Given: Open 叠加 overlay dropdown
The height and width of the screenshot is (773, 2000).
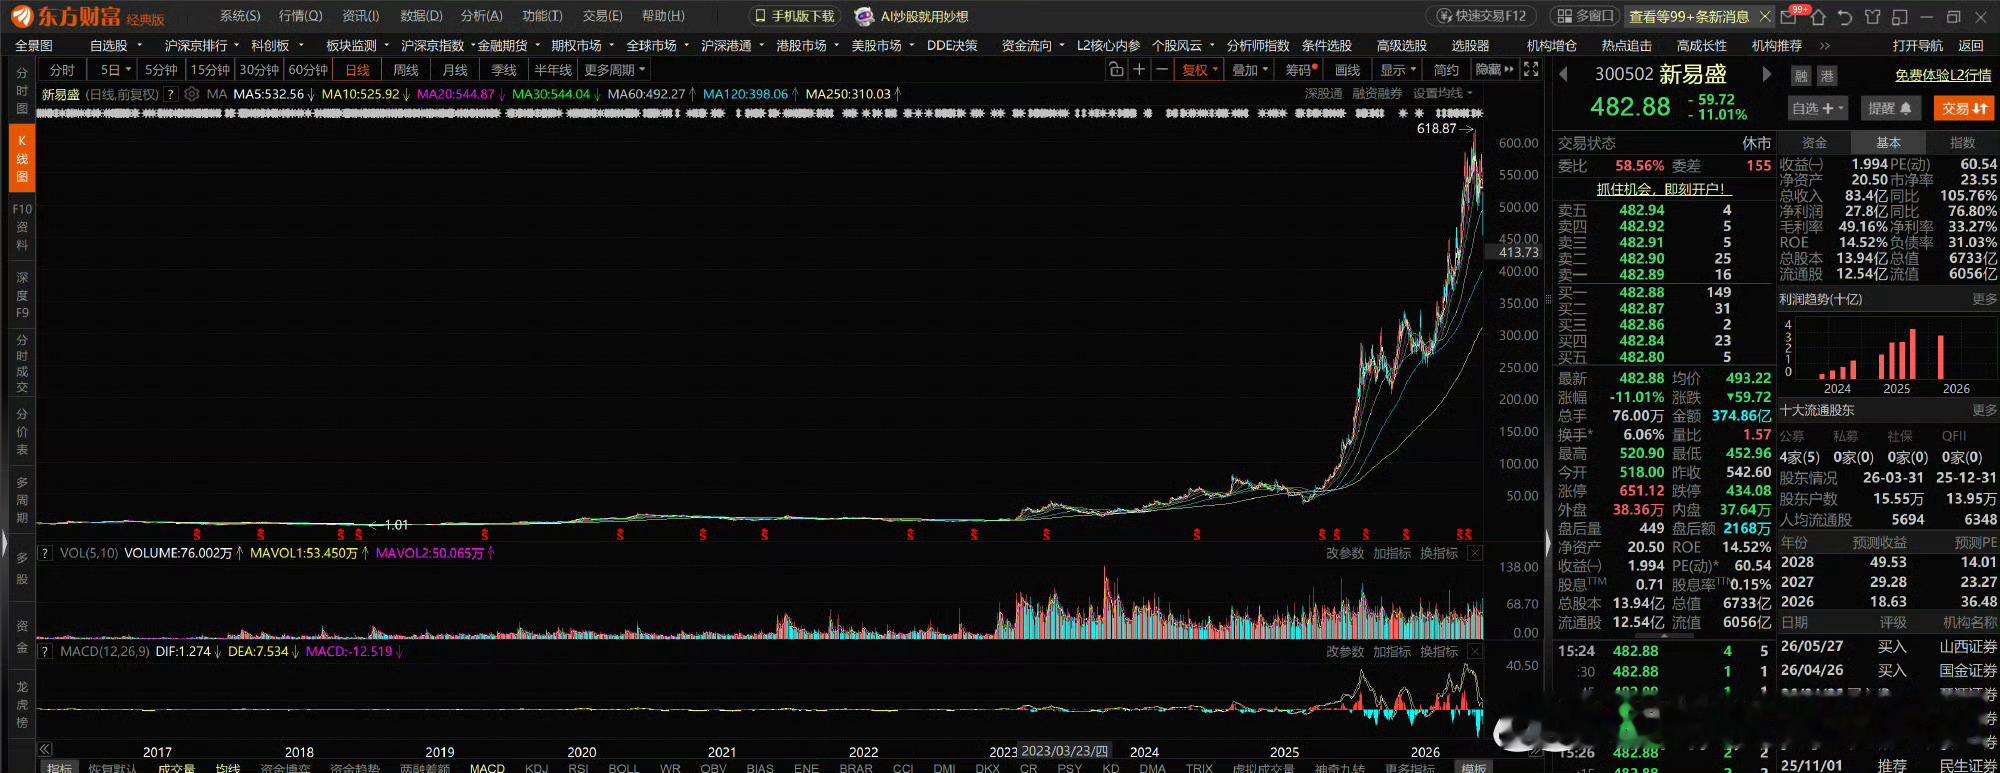Looking at the screenshot, I should 1250,70.
